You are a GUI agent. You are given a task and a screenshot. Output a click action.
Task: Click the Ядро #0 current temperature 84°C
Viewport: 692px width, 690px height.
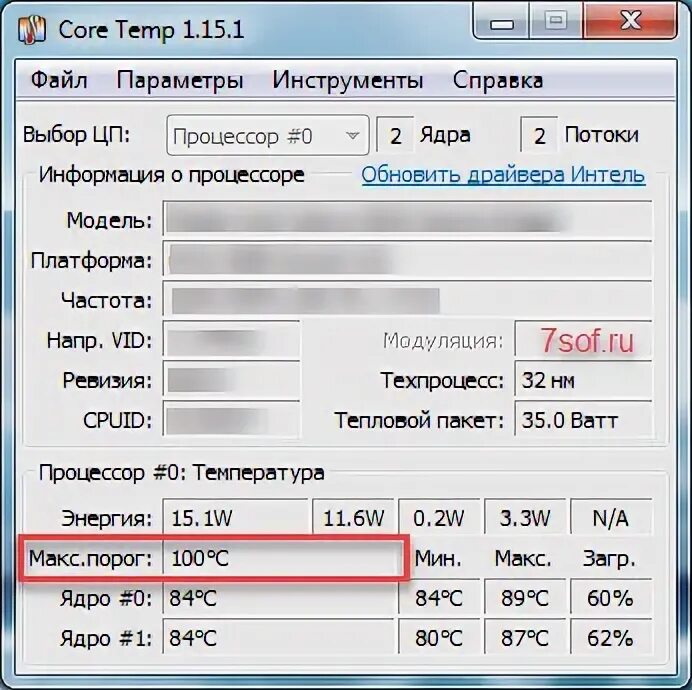pos(278,598)
